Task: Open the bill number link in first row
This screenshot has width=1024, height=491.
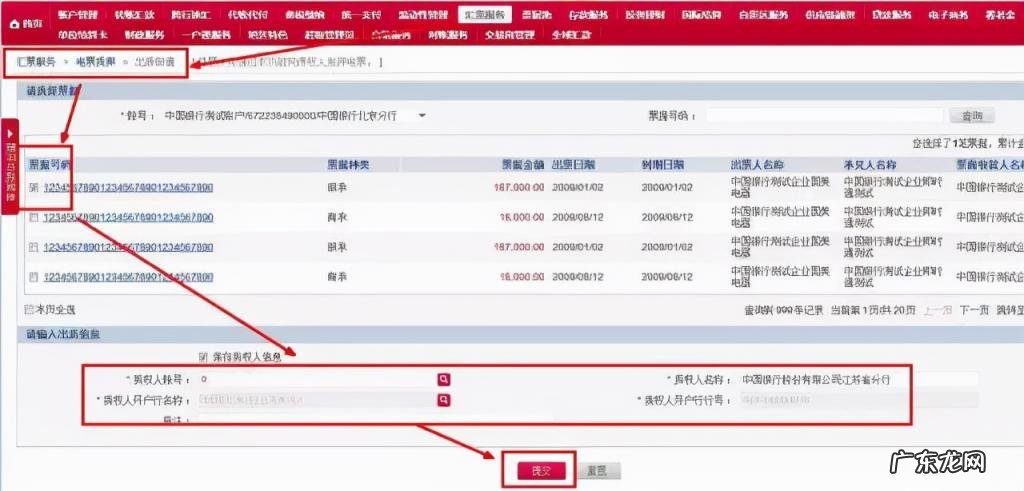Action: [128, 188]
